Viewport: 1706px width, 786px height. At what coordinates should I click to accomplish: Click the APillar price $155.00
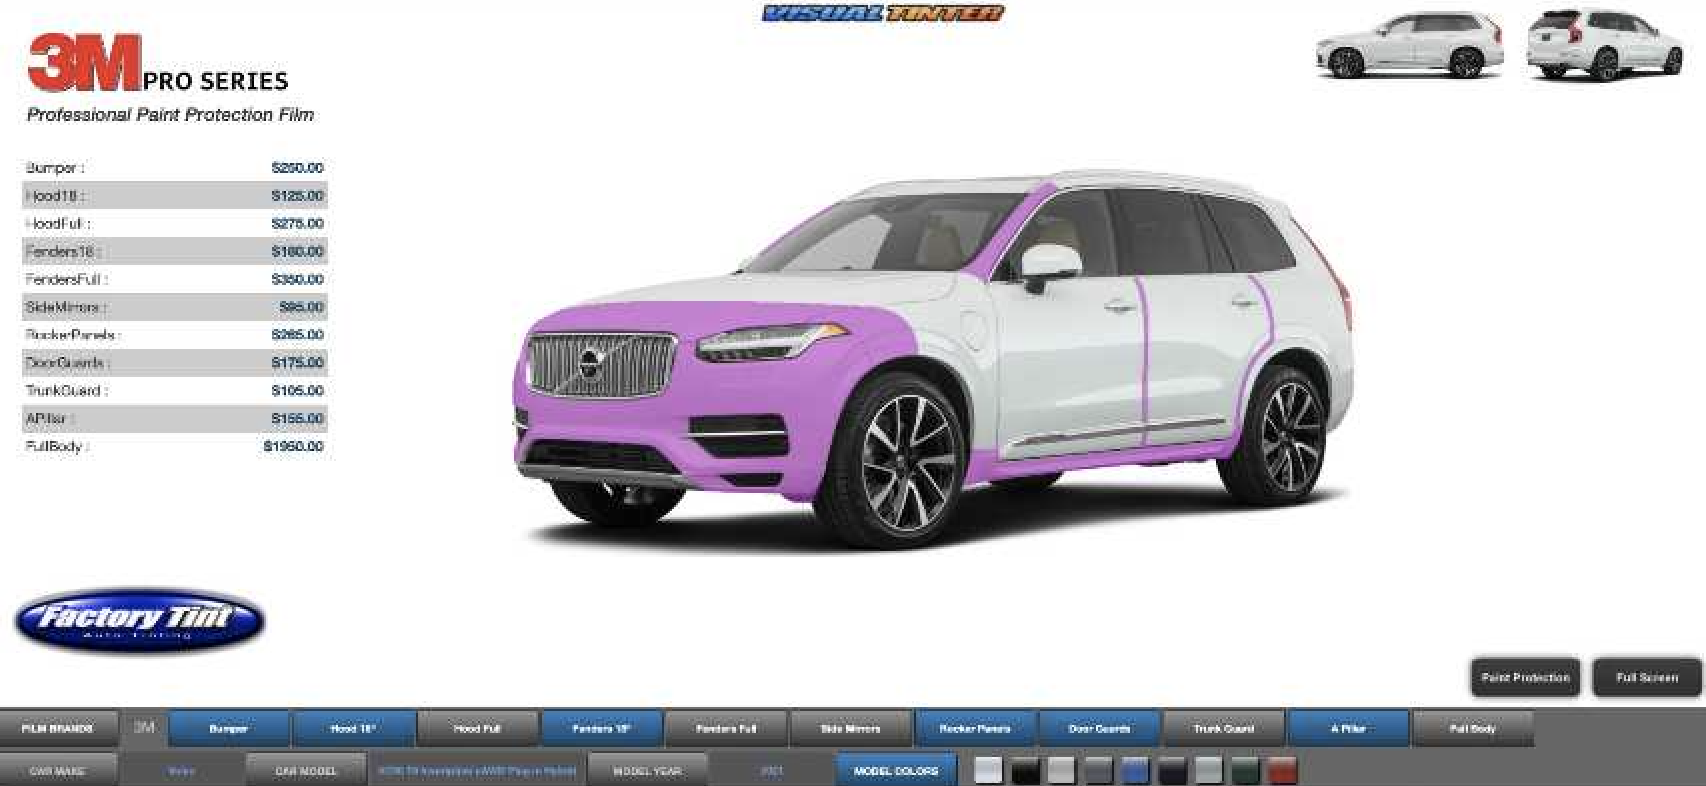(x=297, y=419)
